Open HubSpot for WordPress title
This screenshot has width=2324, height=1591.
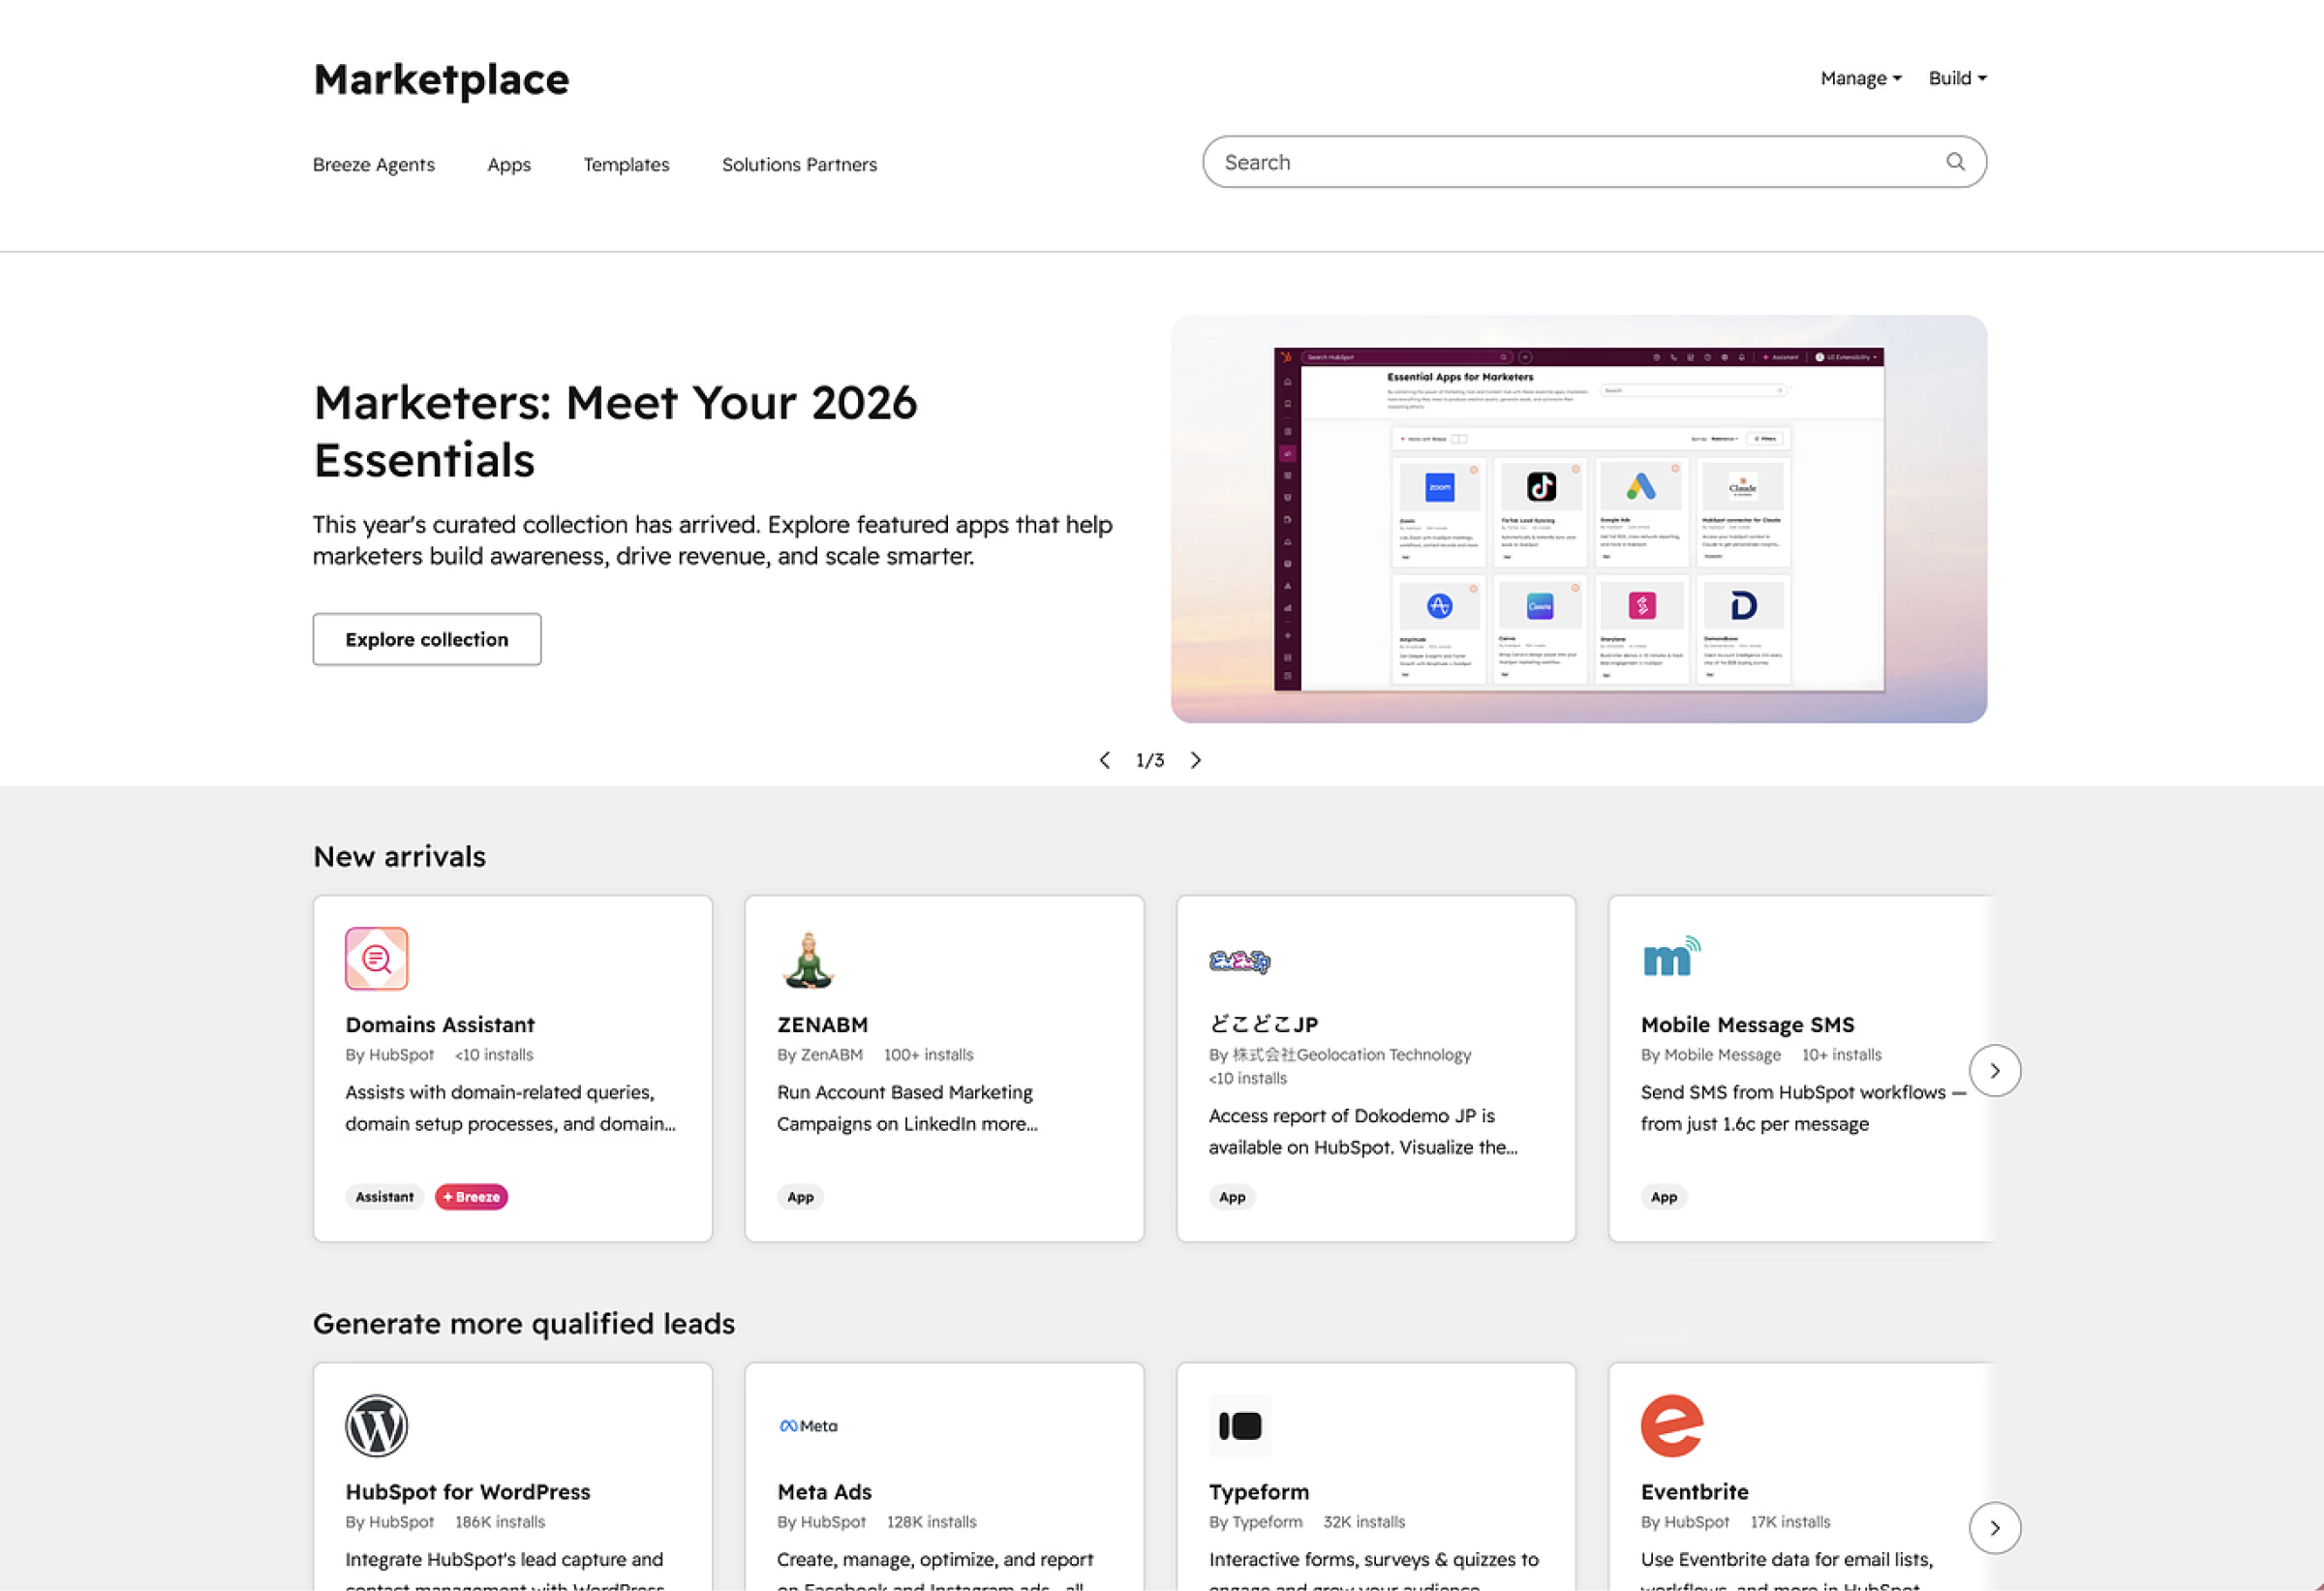pyautogui.click(x=468, y=1491)
